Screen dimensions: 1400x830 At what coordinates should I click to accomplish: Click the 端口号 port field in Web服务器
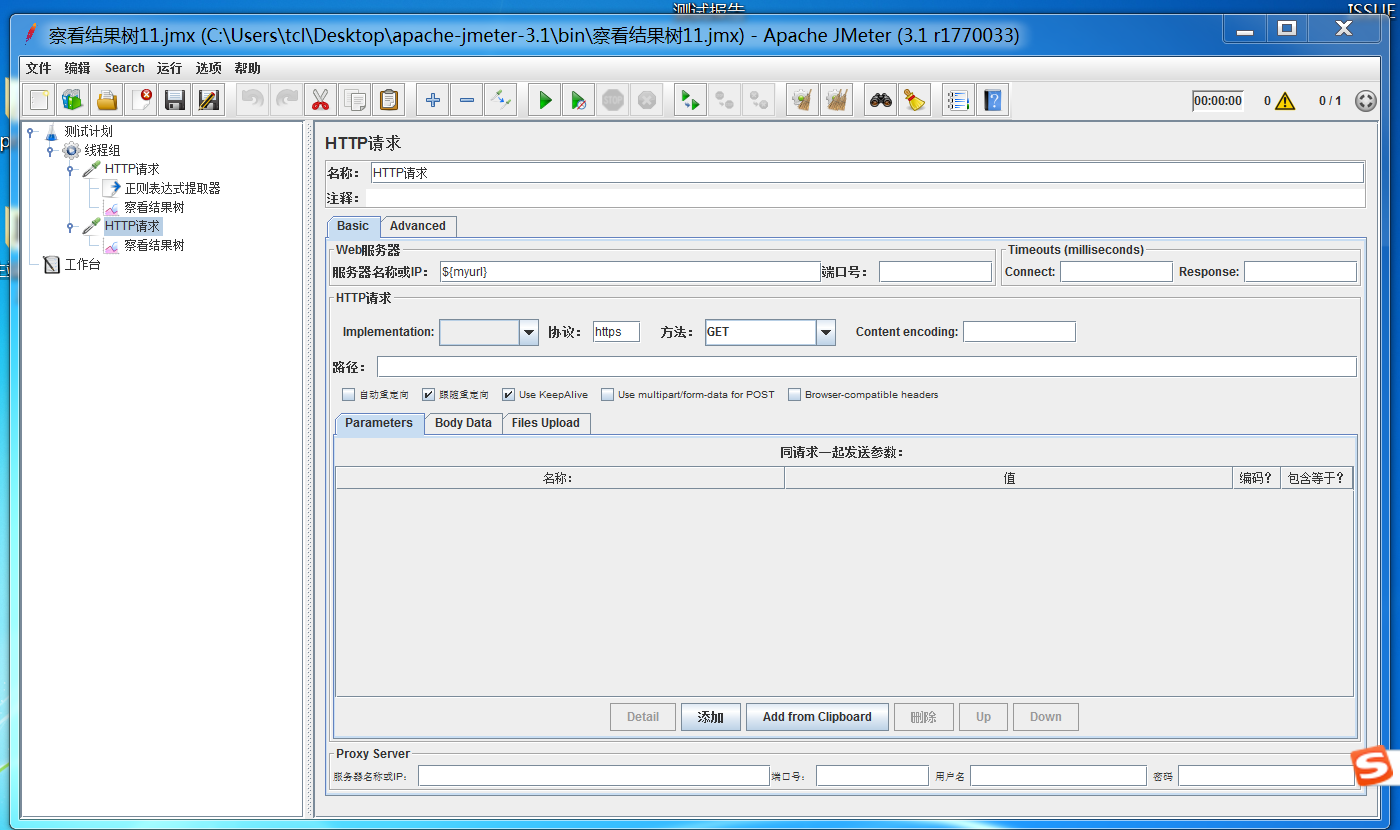(x=936, y=272)
